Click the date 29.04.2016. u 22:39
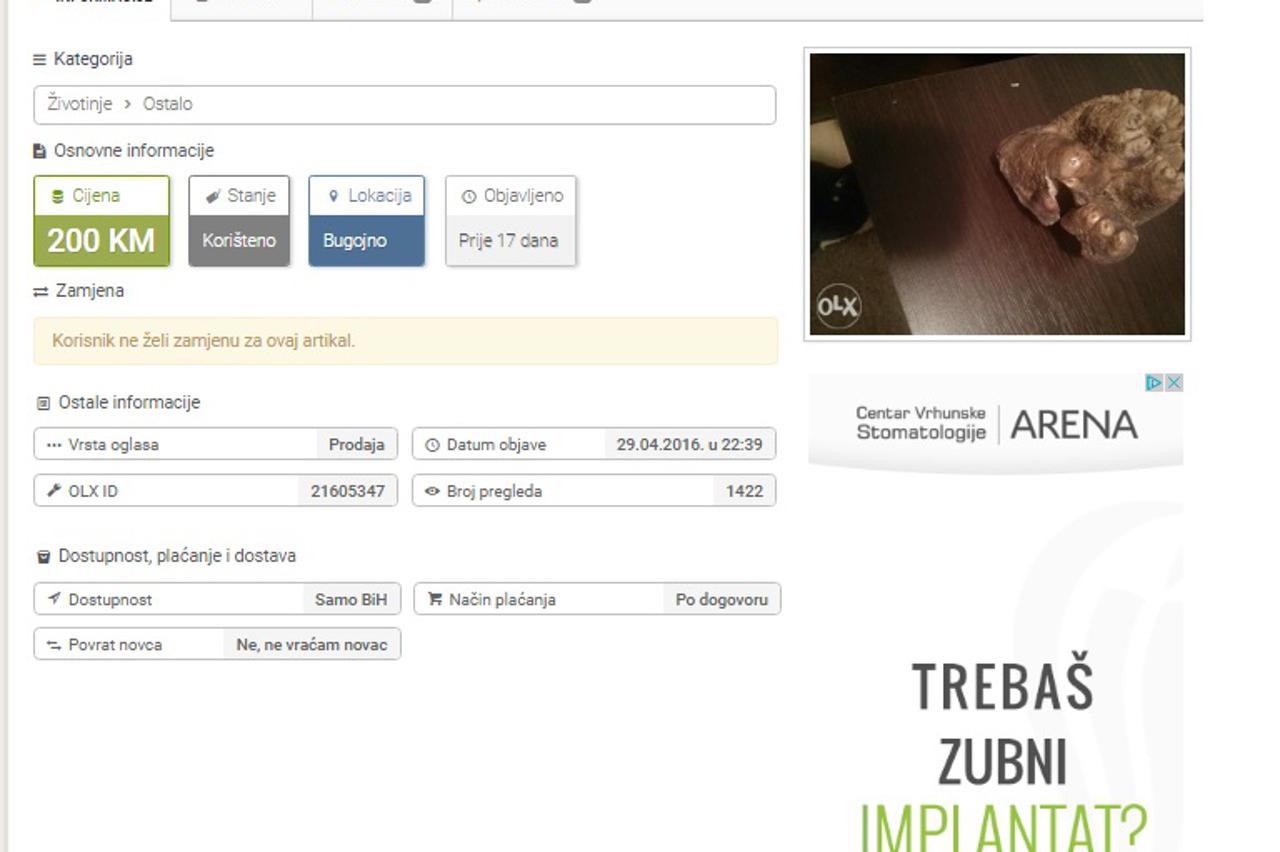Screen dimensions: 1280x852 click(690, 445)
